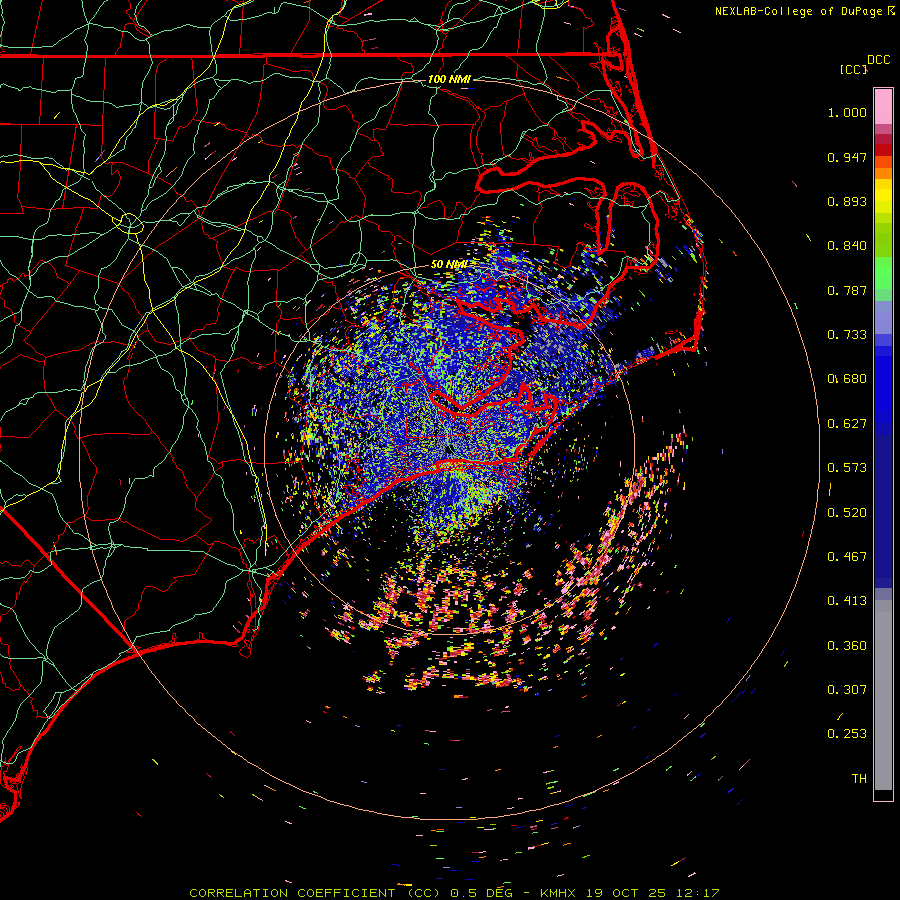
Task: Click the 0.573 legend value
Action: (x=847, y=468)
